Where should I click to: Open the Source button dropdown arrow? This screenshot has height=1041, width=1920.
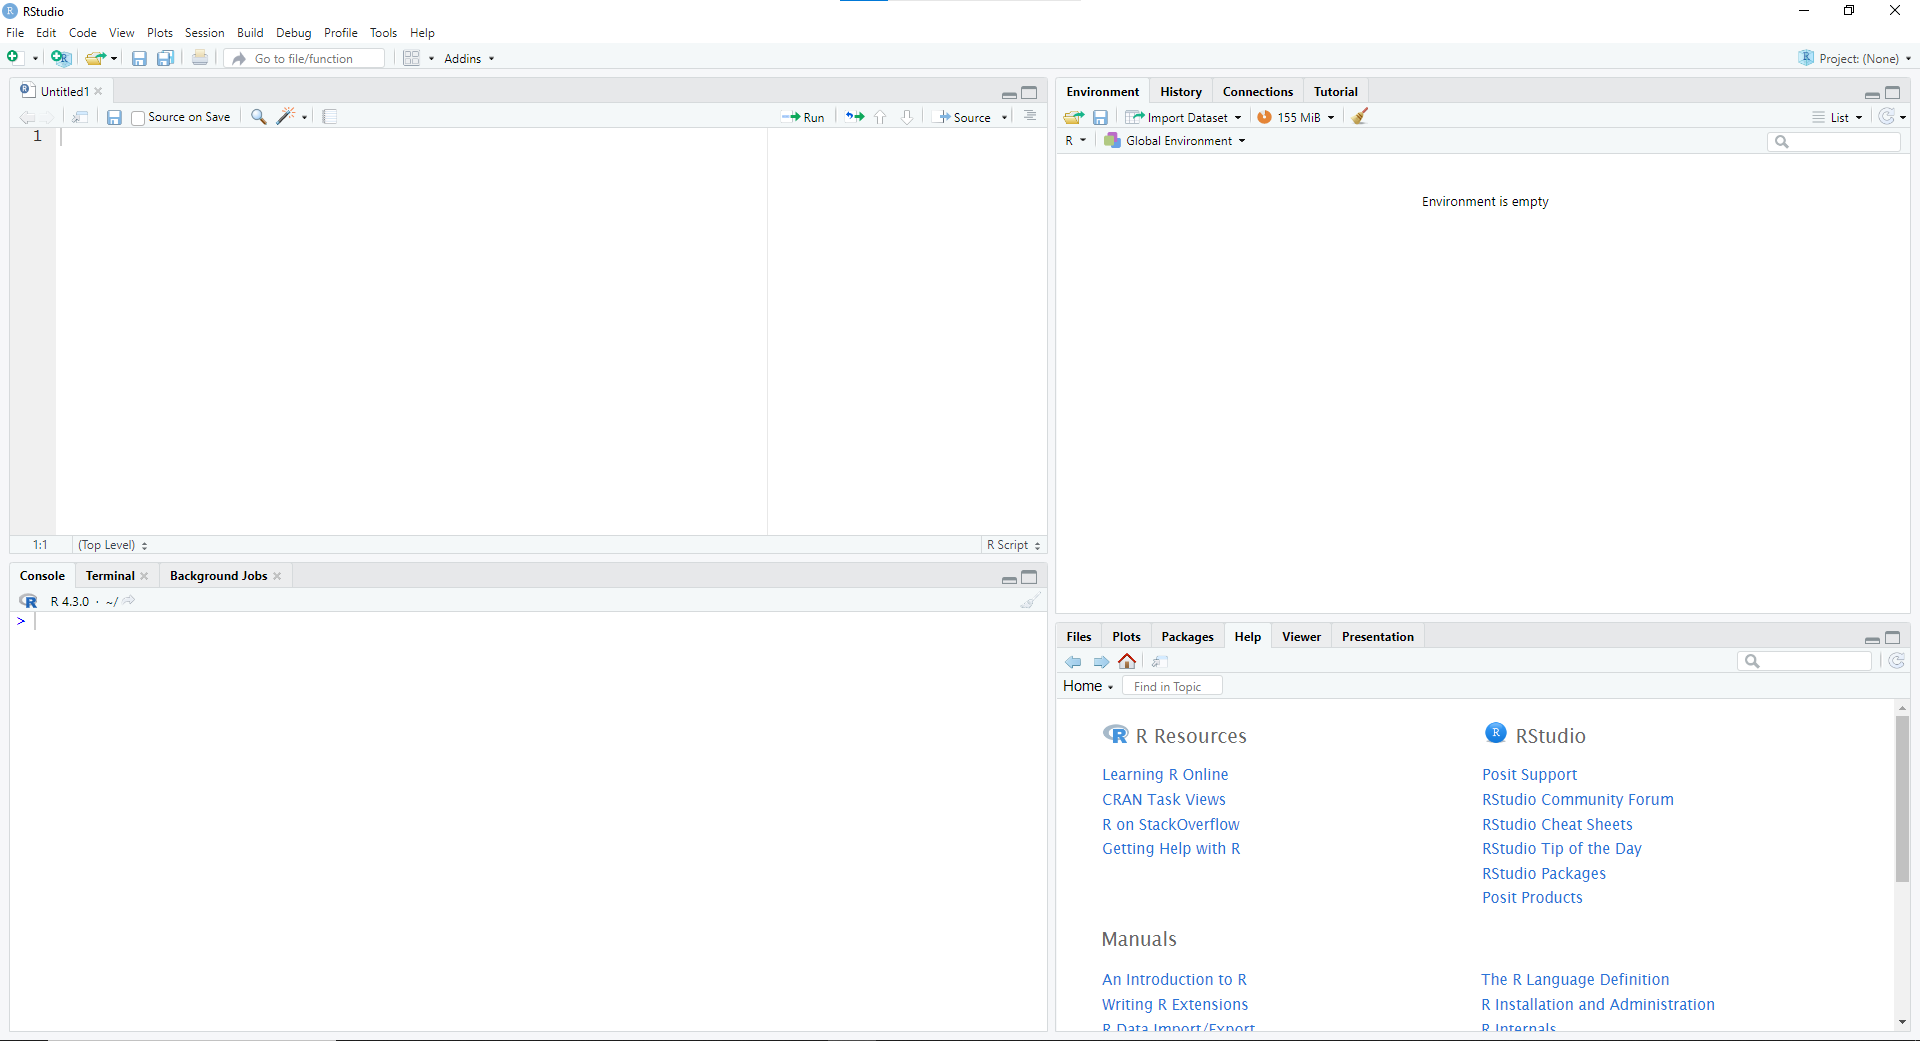click(x=1005, y=118)
